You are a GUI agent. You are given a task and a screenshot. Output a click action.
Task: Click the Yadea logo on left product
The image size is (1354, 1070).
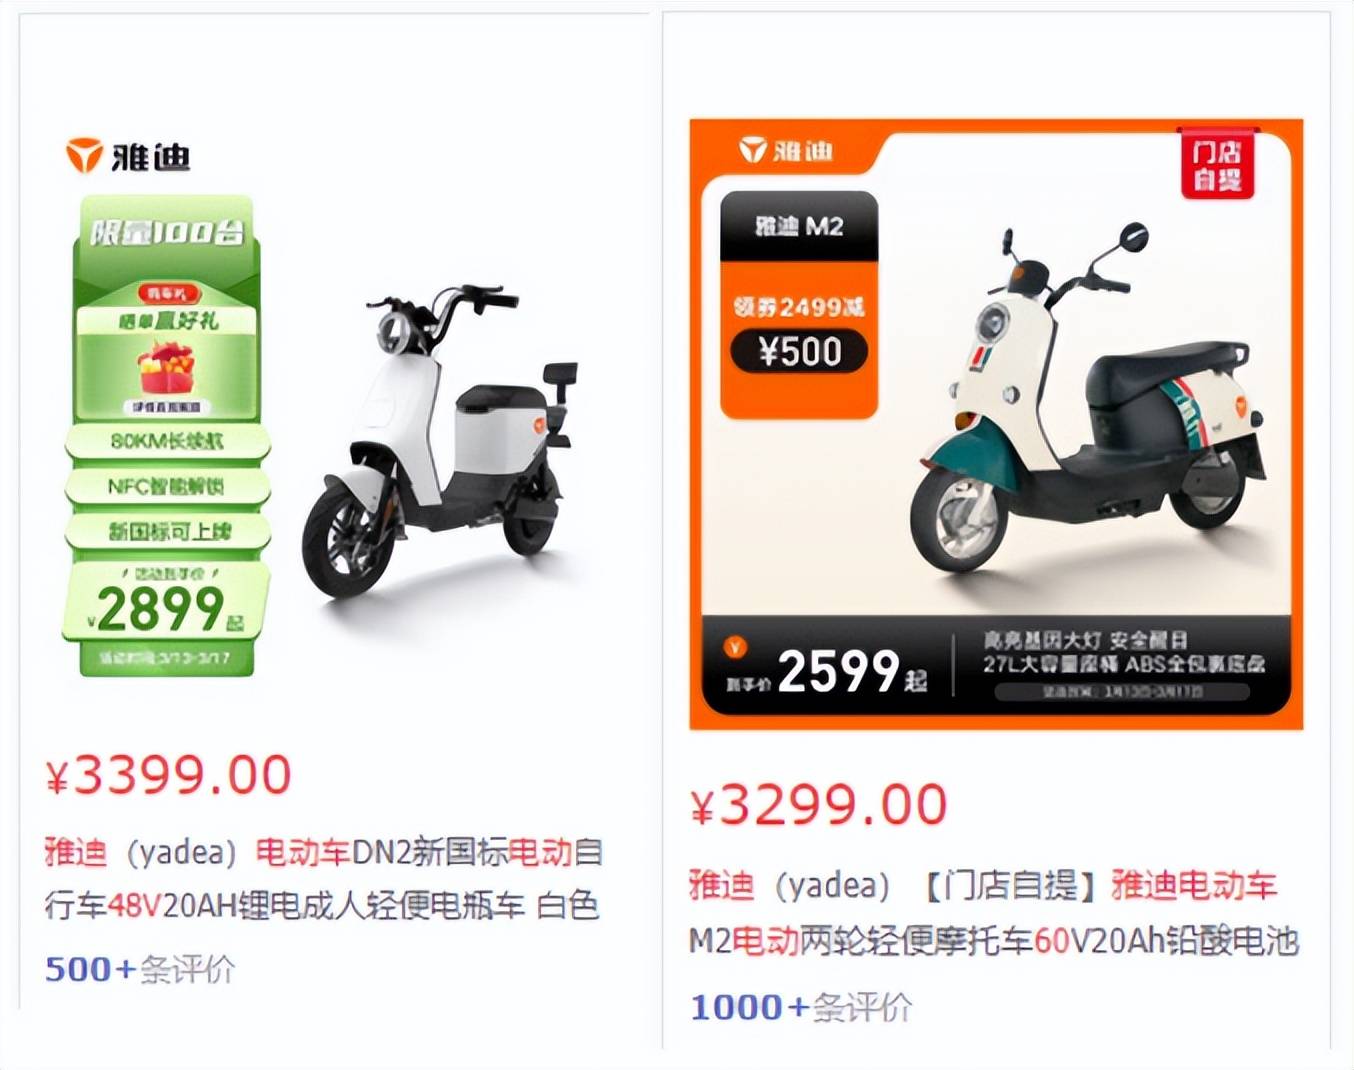click(128, 156)
